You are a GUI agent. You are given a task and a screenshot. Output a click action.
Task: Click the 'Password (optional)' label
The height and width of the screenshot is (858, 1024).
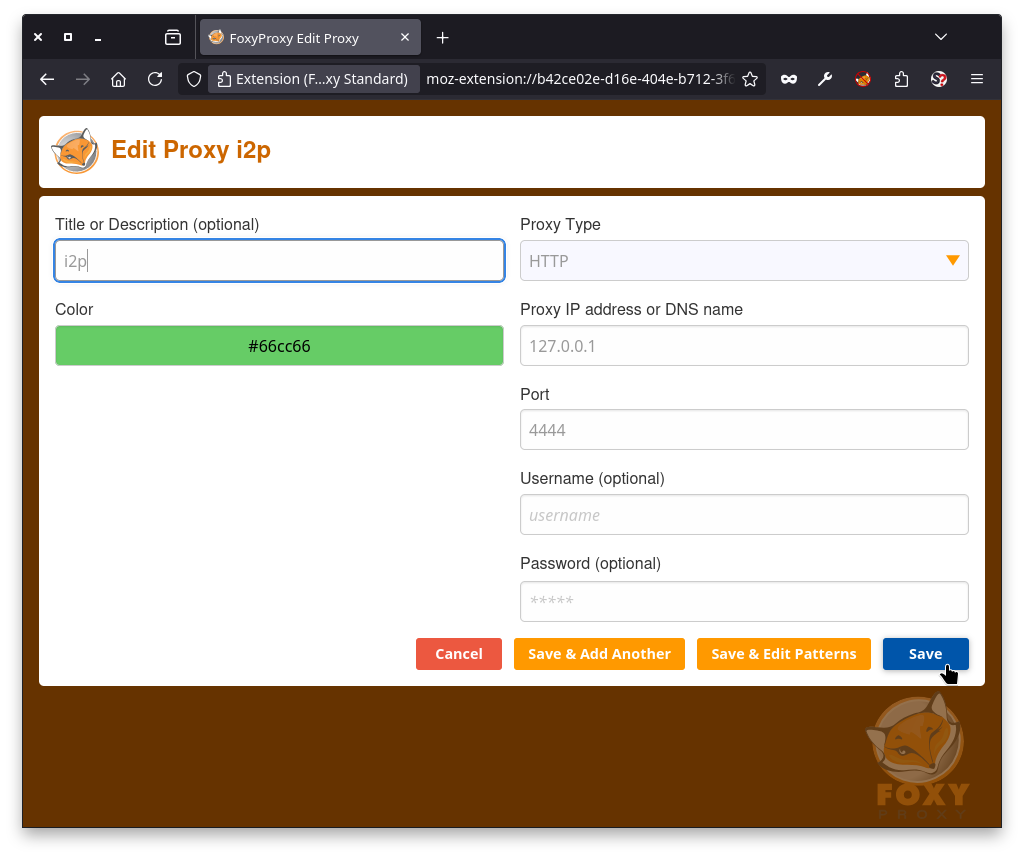pyautogui.click(x=590, y=563)
